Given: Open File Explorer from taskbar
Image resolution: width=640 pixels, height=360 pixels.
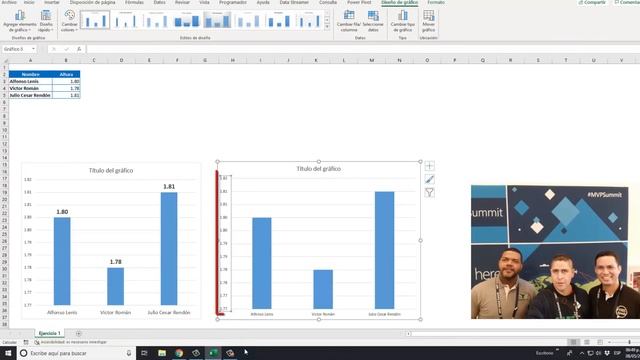Looking at the screenshot, I should [162, 353].
